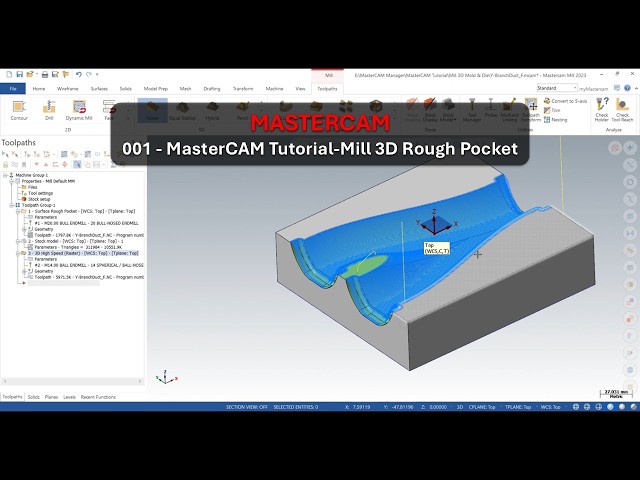Toggle SECTION VIEW: OFF in status bar

point(247,407)
